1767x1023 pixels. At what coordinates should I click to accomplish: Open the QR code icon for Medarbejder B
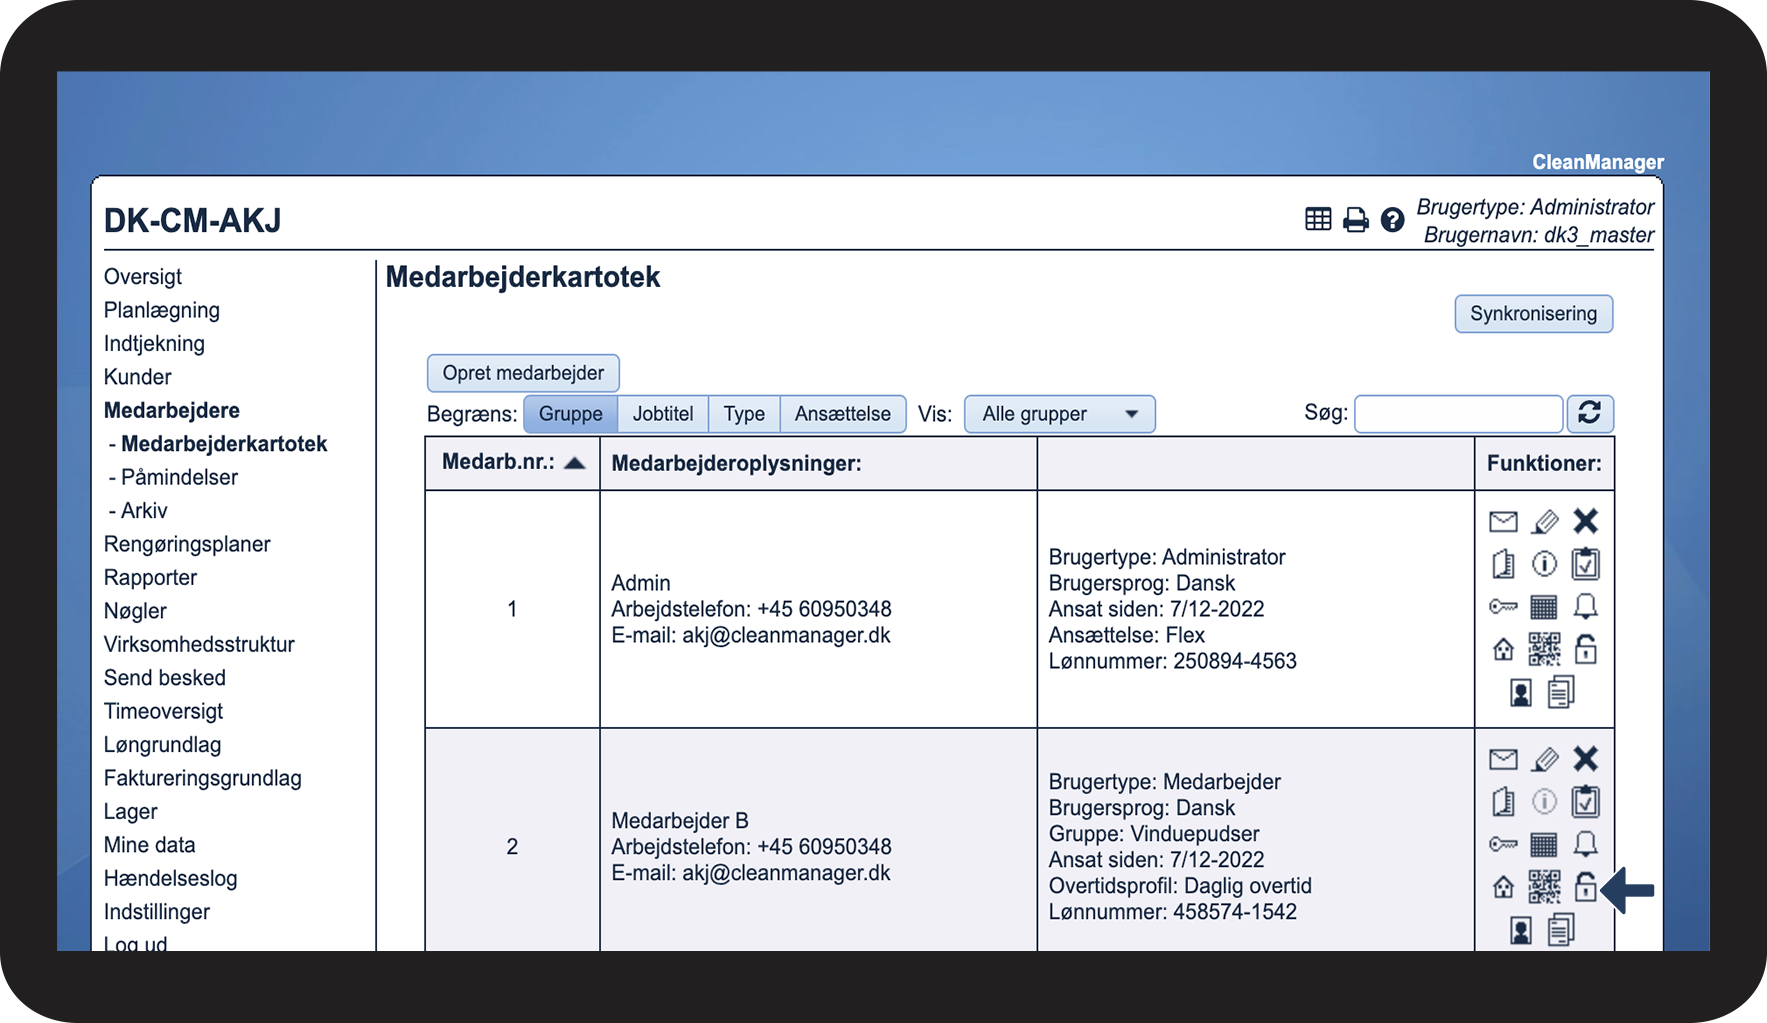tap(1544, 887)
